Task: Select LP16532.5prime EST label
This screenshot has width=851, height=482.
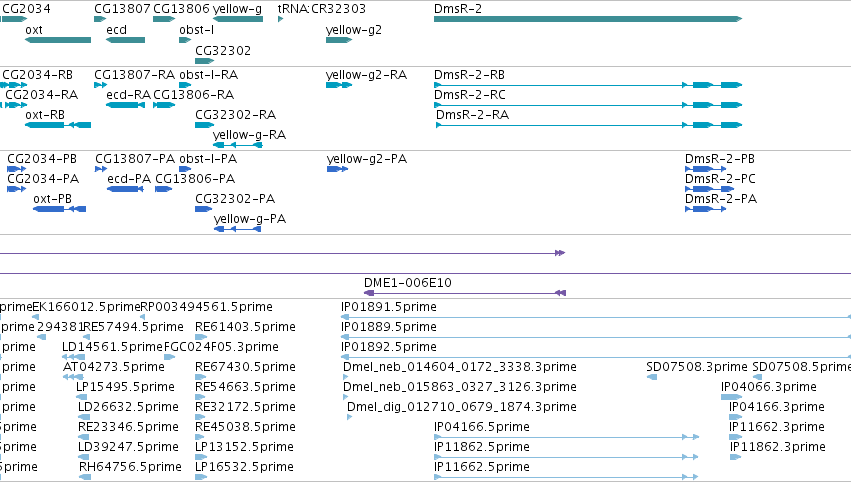Action: (x=244, y=467)
